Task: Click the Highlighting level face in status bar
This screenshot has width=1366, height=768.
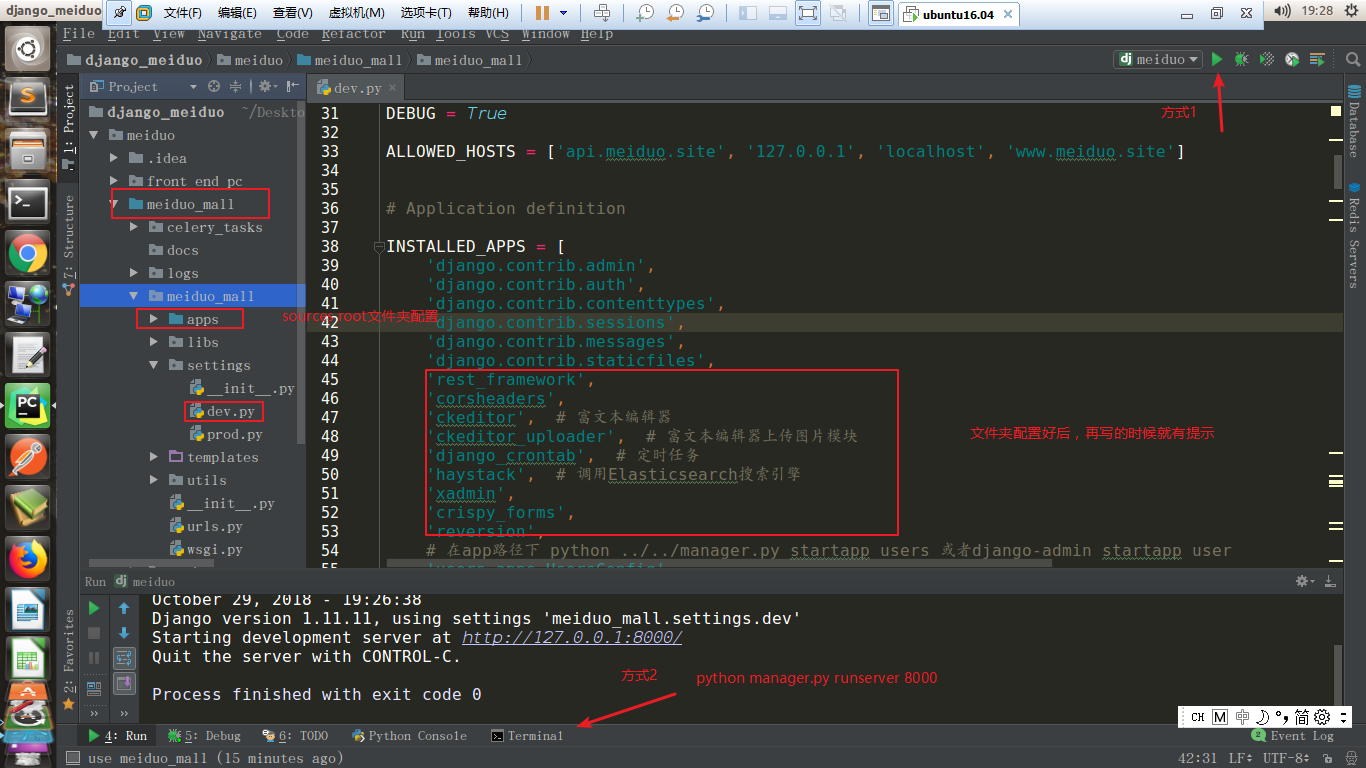Action: pyautogui.click(x=1350, y=759)
